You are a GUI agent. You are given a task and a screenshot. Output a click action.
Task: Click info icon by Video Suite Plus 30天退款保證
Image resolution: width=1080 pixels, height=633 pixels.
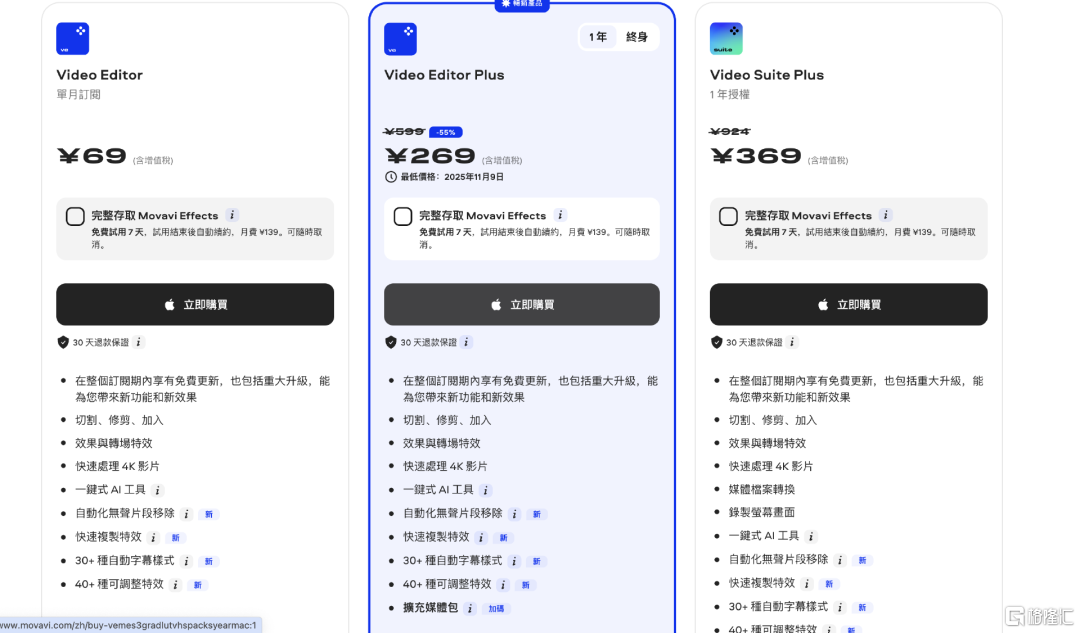point(793,342)
